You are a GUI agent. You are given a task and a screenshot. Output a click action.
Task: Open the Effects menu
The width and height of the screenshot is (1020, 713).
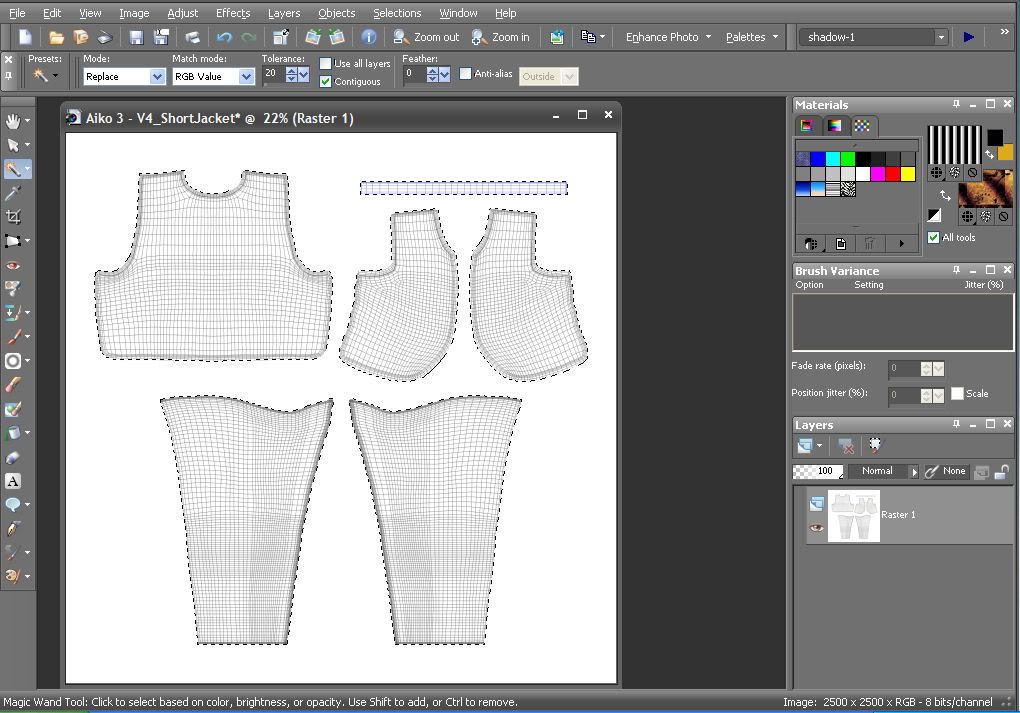[233, 13]
